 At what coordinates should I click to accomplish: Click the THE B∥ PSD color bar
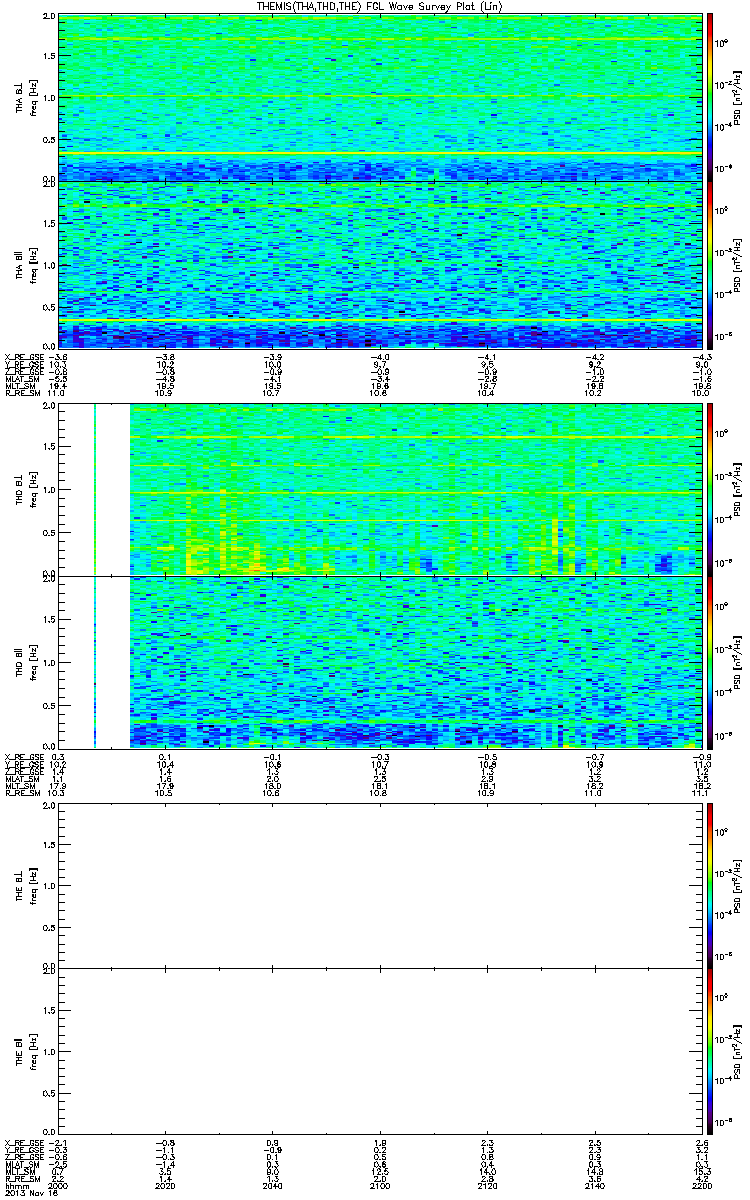(x=709, y=1050)
